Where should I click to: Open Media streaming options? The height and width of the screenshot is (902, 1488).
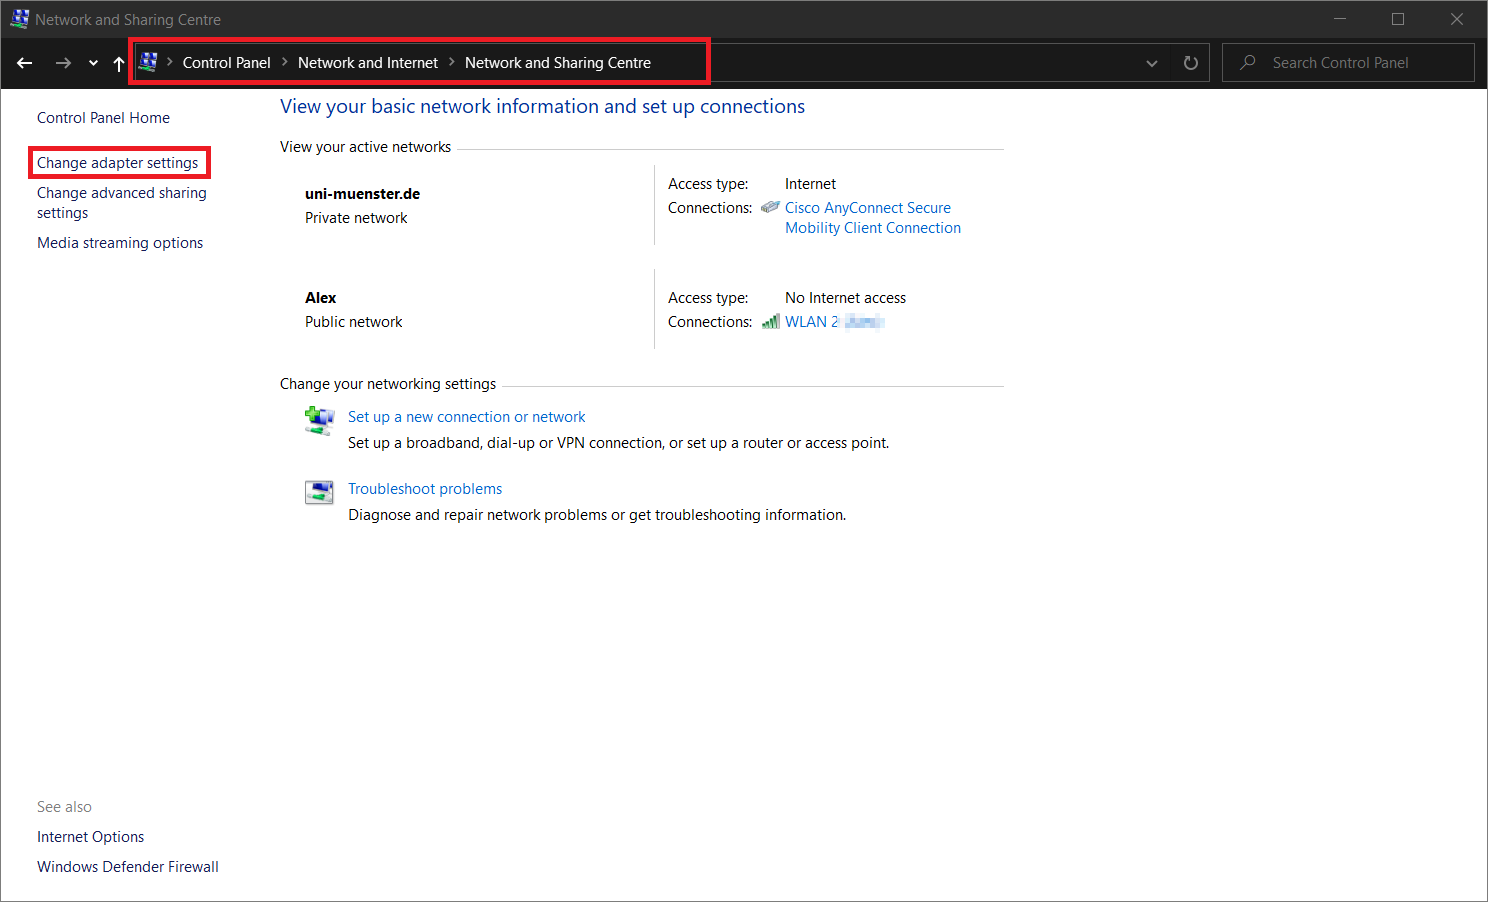[x=119, y=242]
